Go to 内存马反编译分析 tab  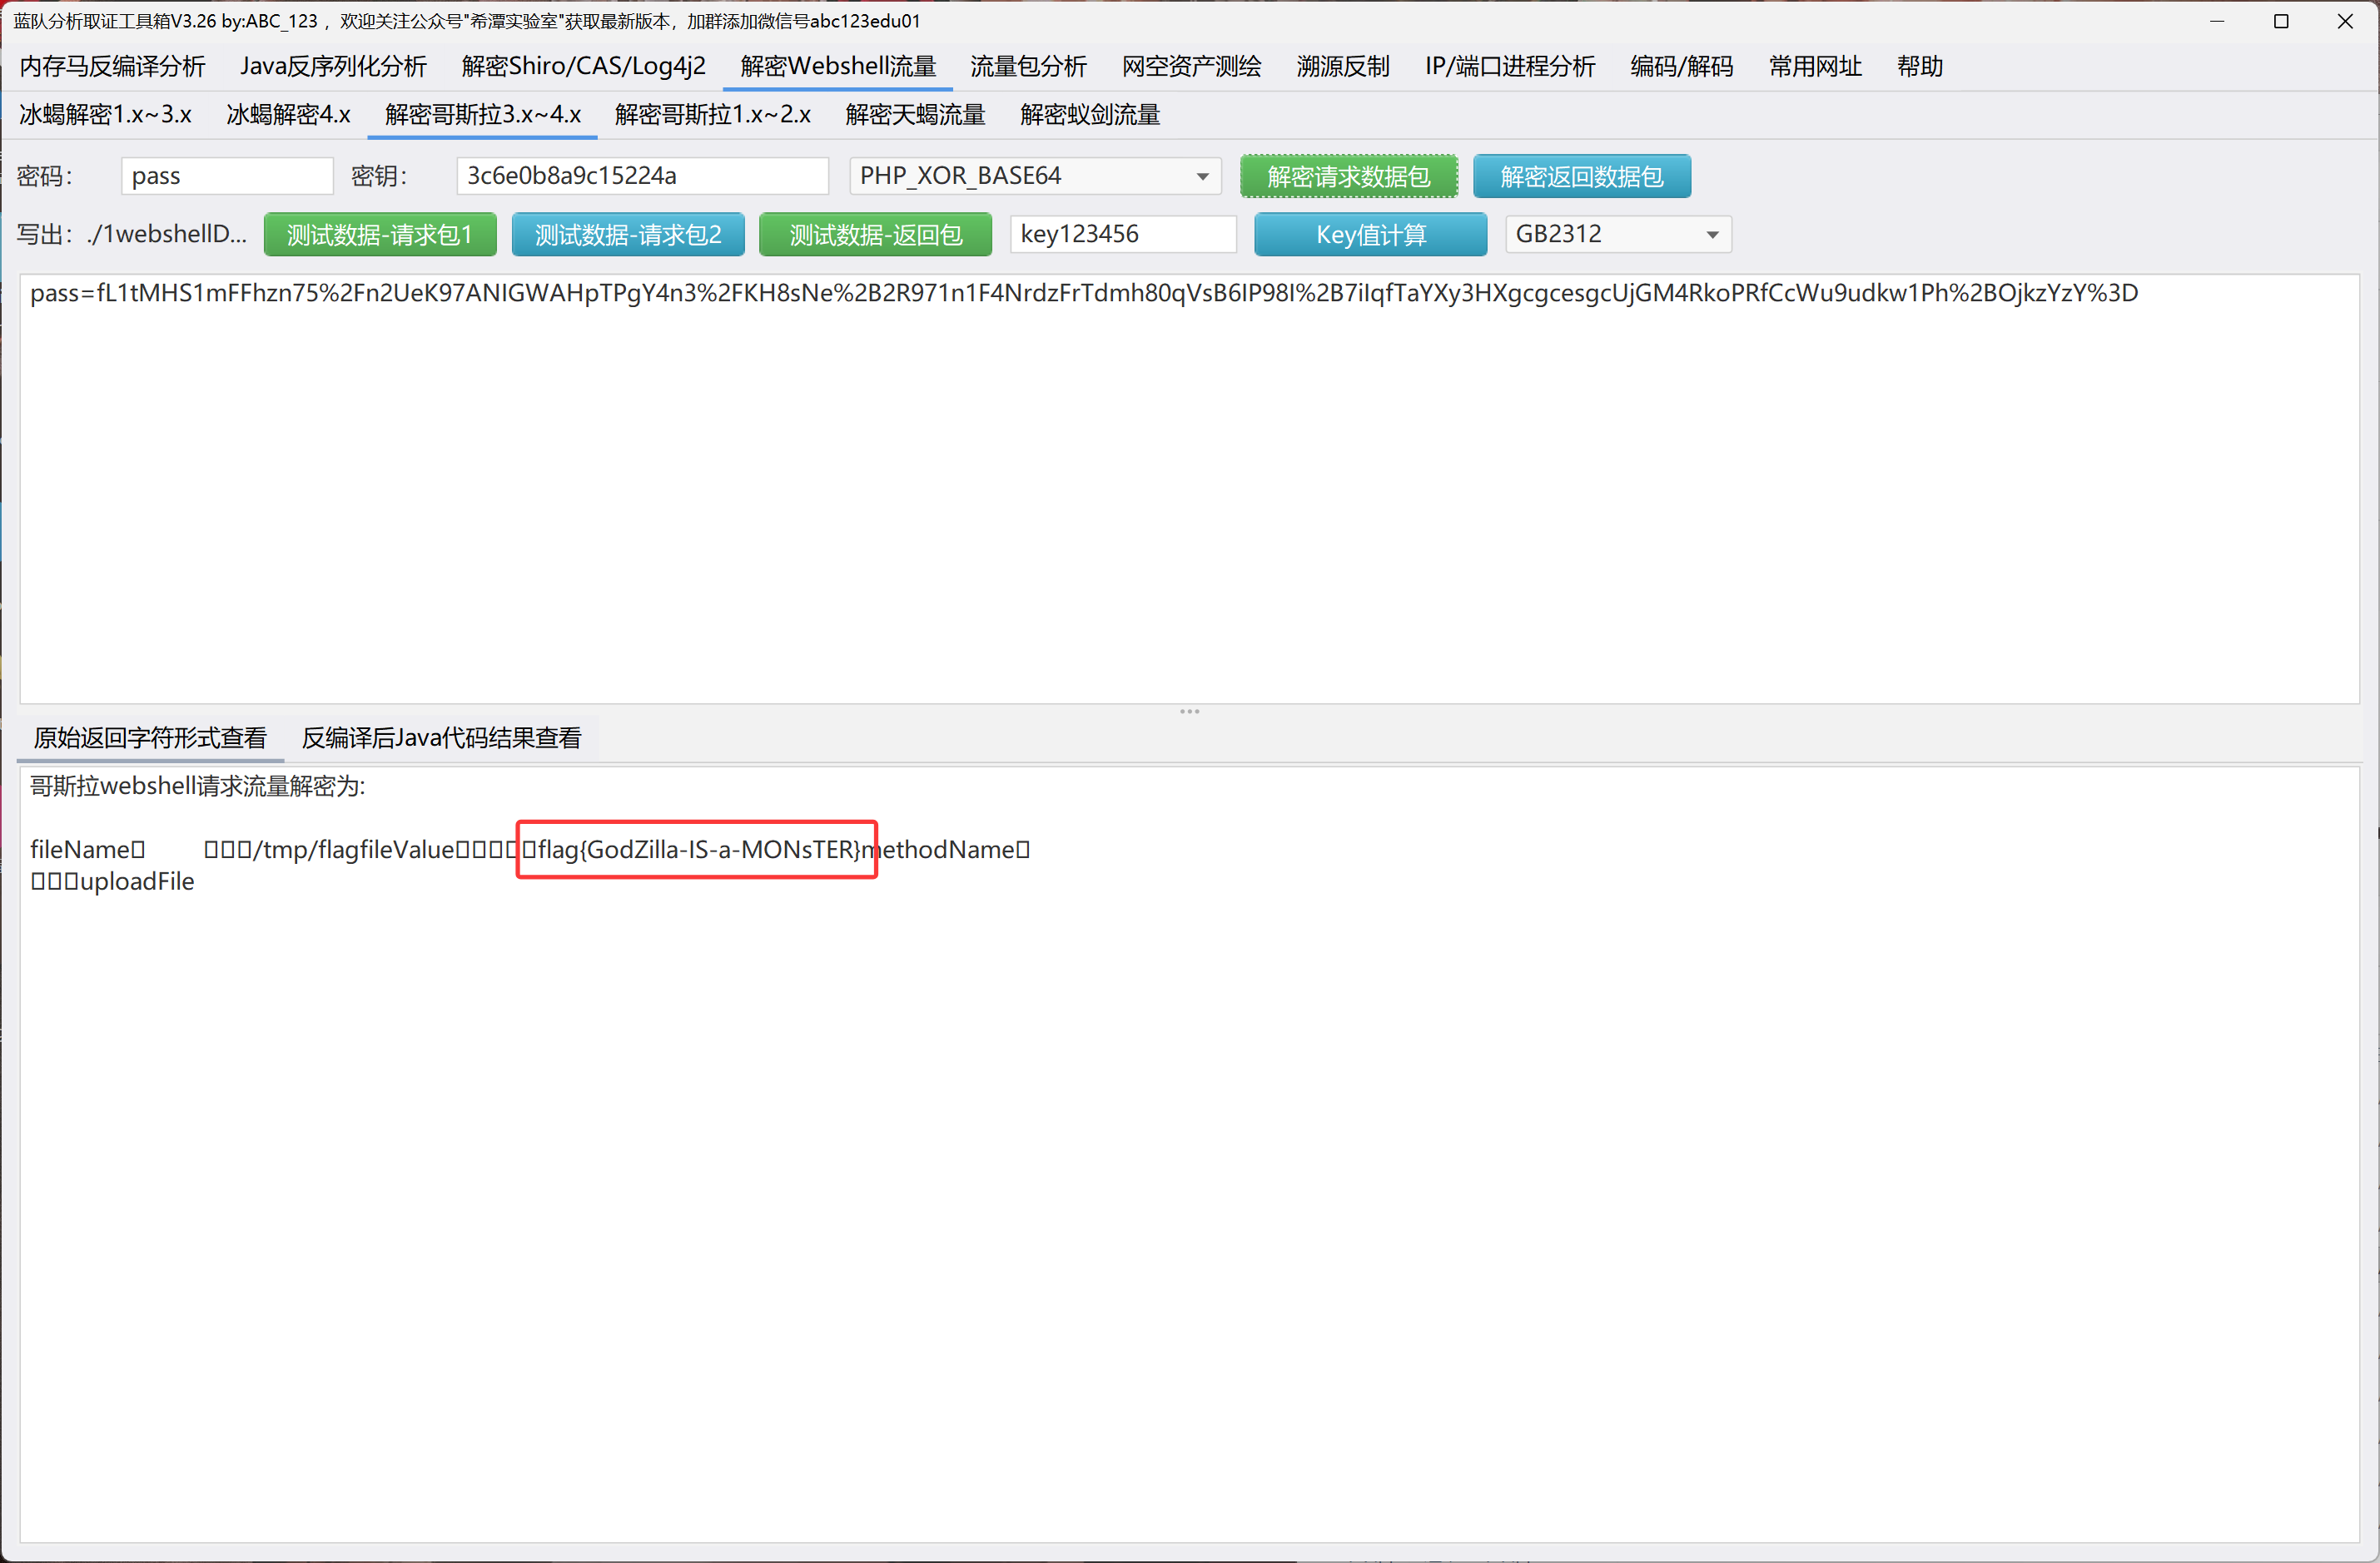[x=112, y=66]
